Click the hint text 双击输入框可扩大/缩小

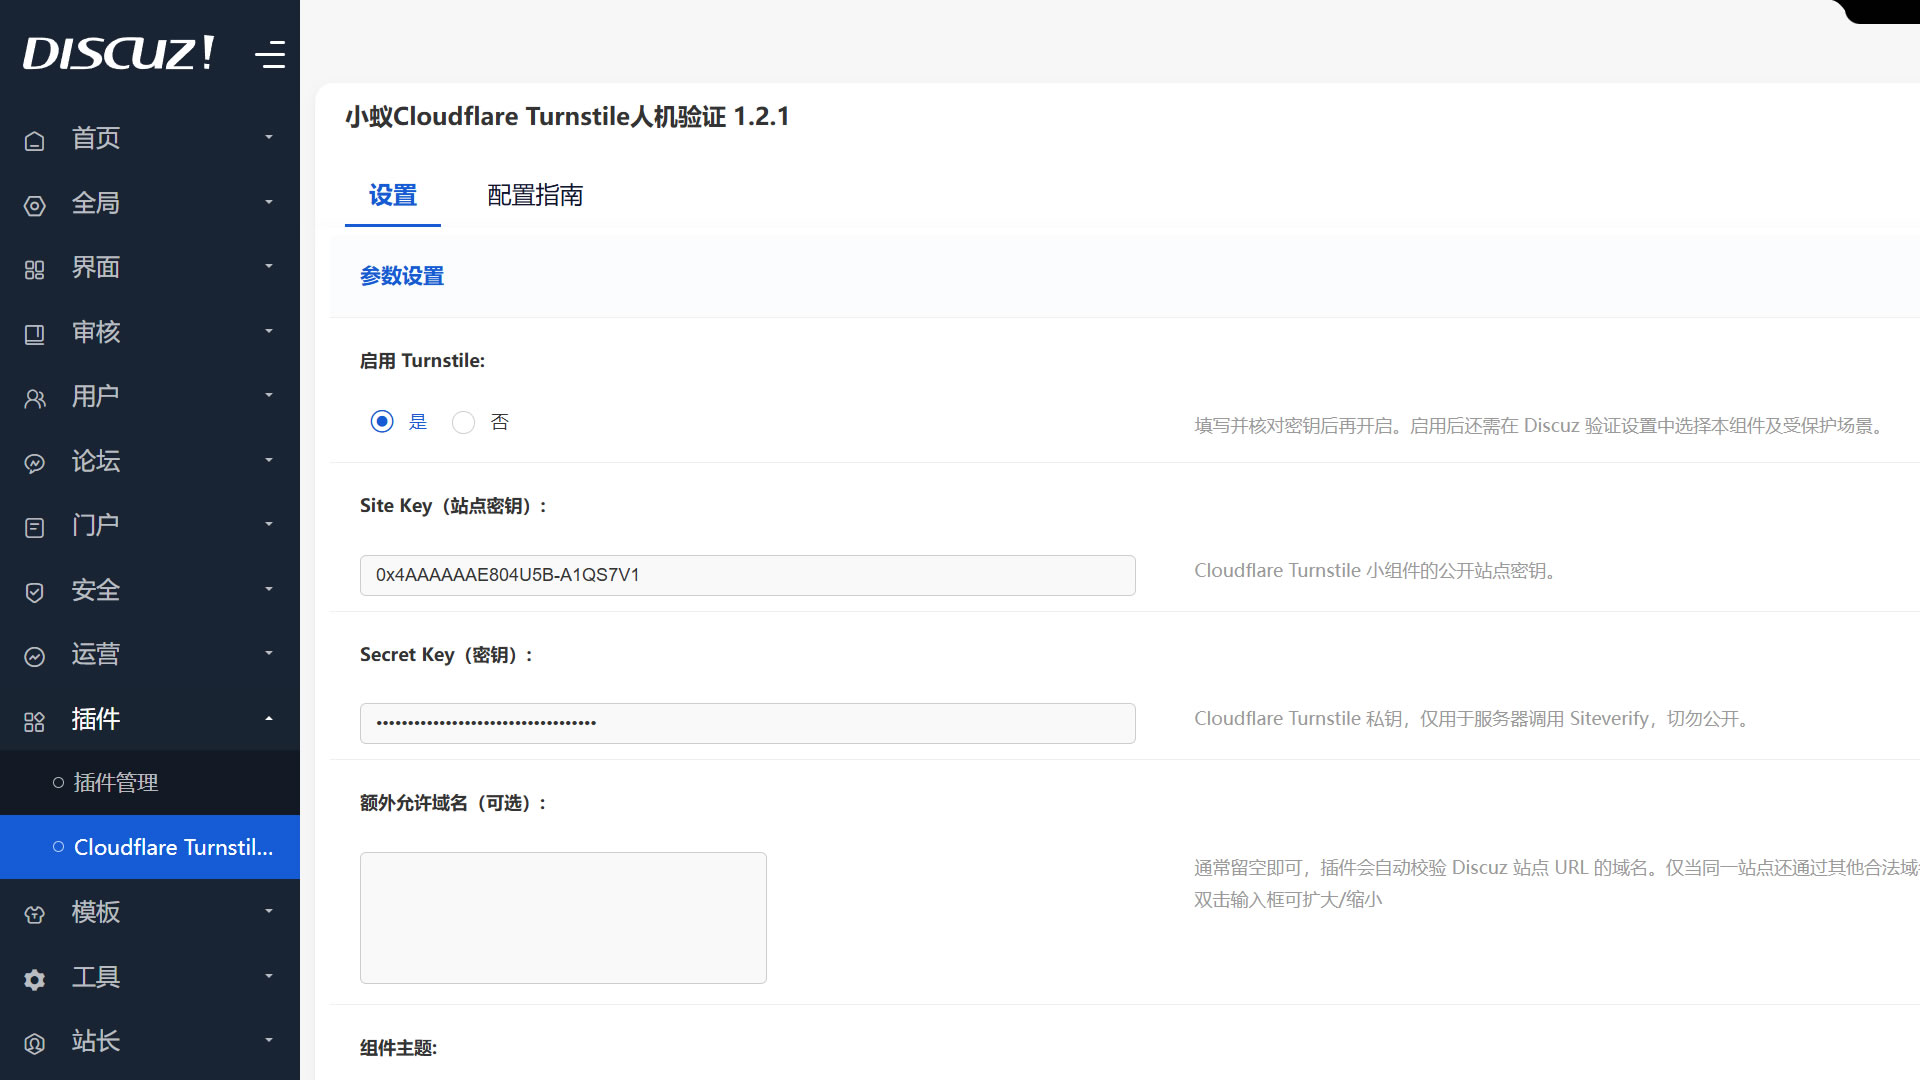(x=1288, y=900)
